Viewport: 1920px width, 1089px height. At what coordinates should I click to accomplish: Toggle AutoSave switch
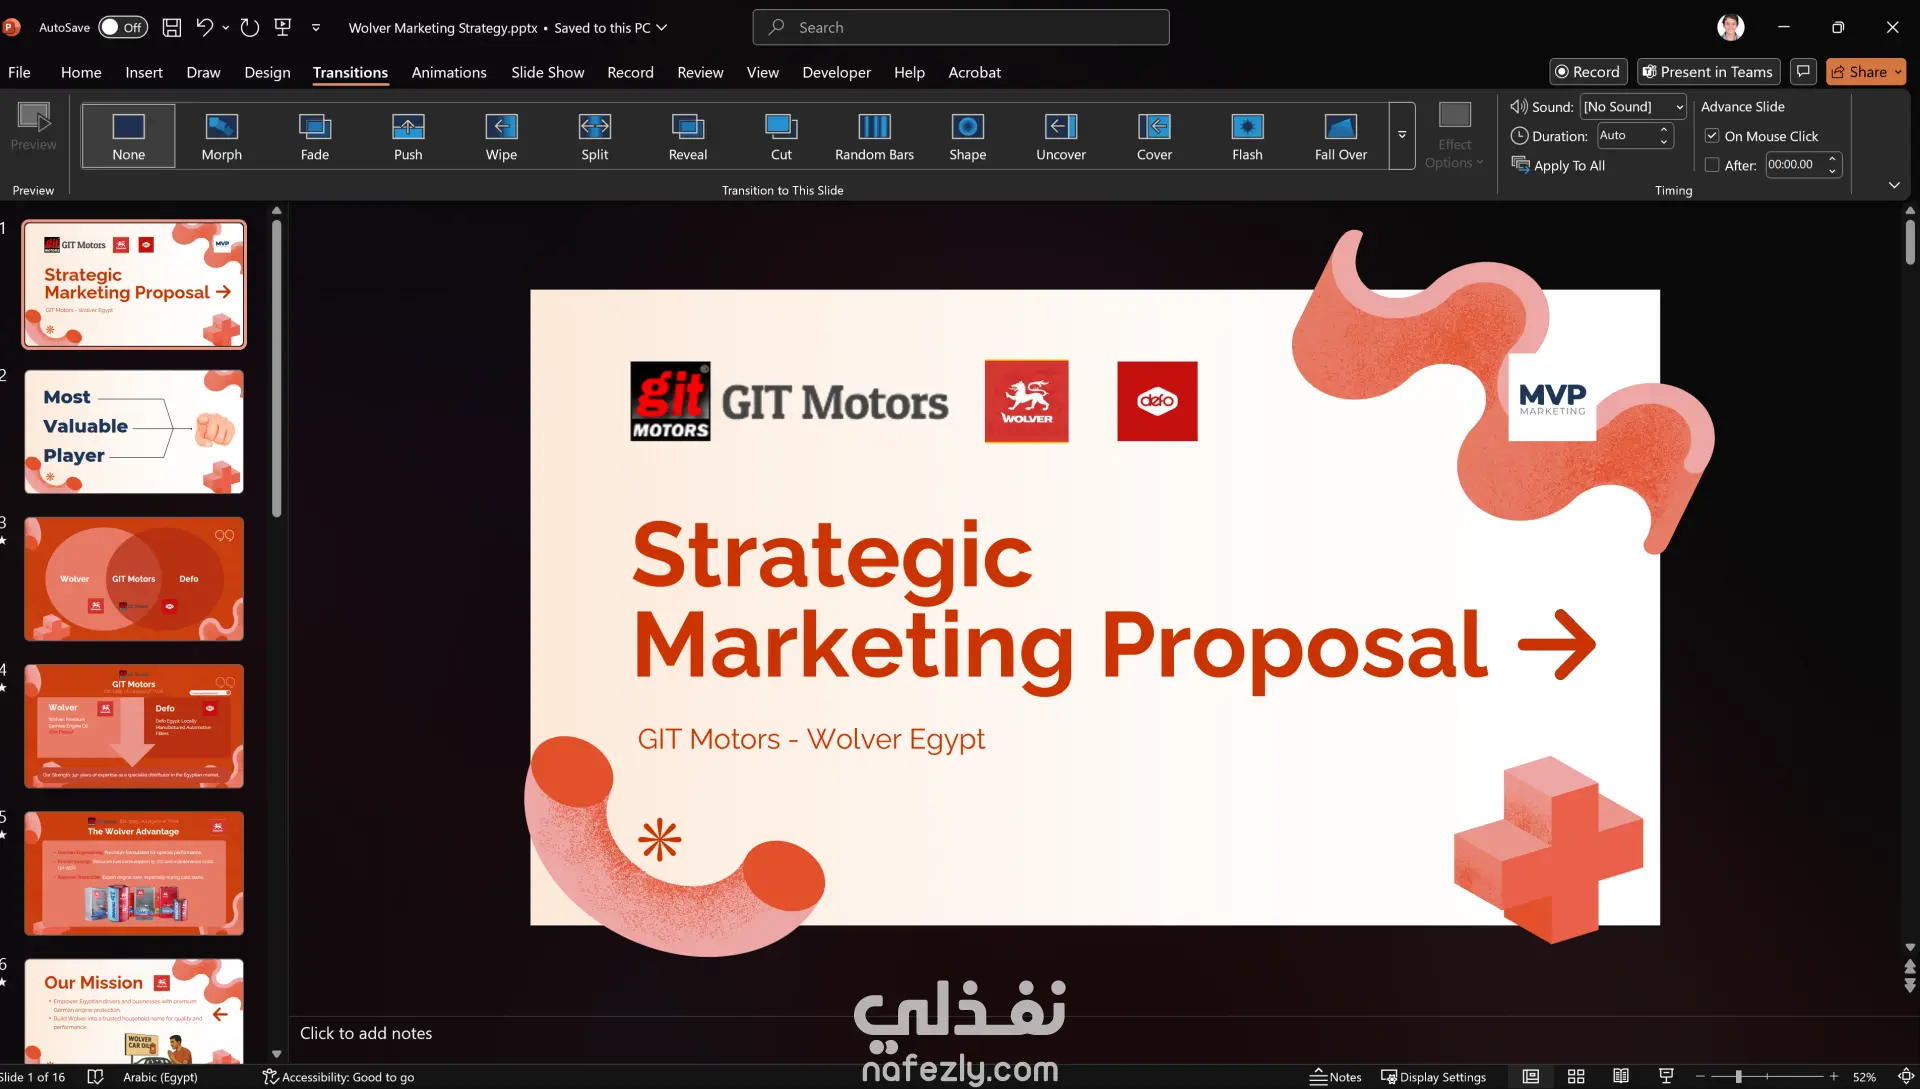point(122,28)
